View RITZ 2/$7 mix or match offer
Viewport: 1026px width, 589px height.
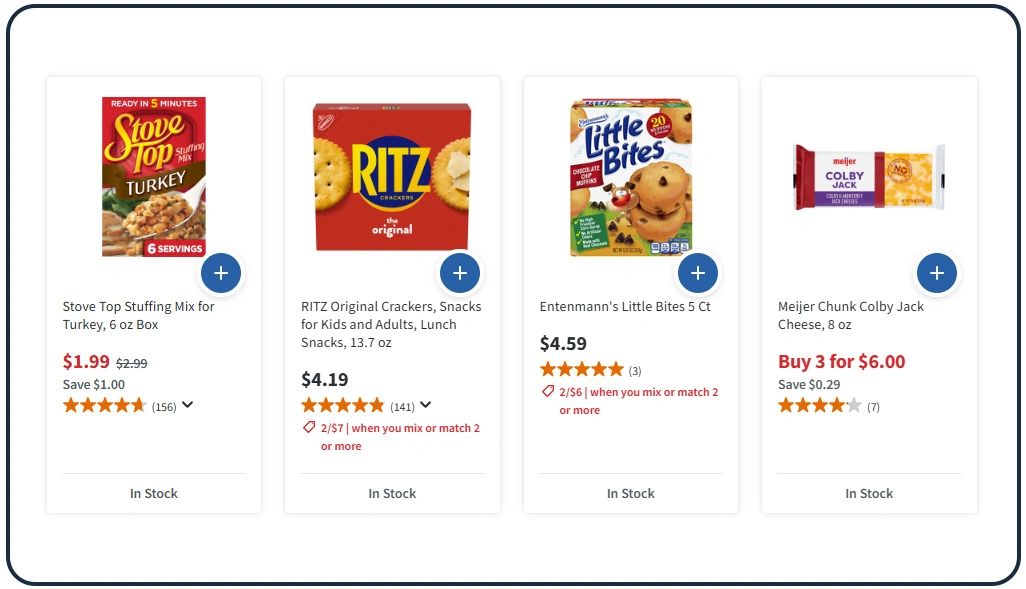coord(400,437)
